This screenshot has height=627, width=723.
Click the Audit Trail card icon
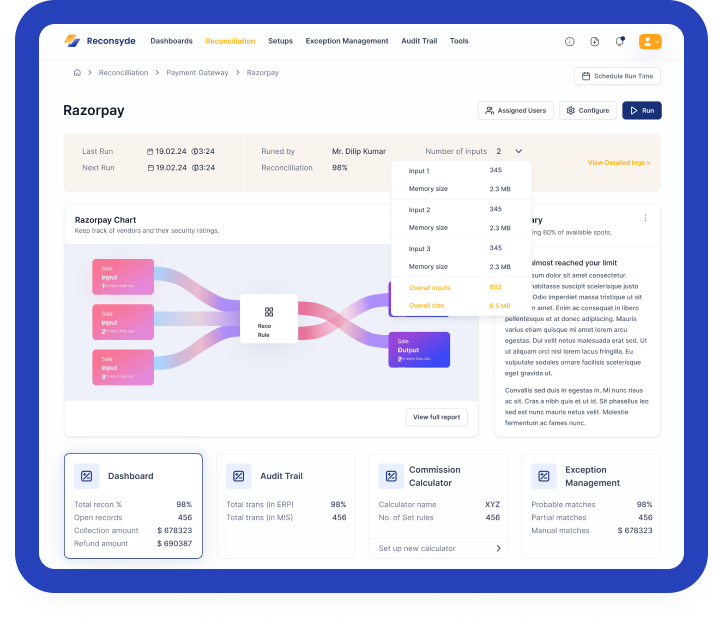pyautogui.click(x=238, y=476)
